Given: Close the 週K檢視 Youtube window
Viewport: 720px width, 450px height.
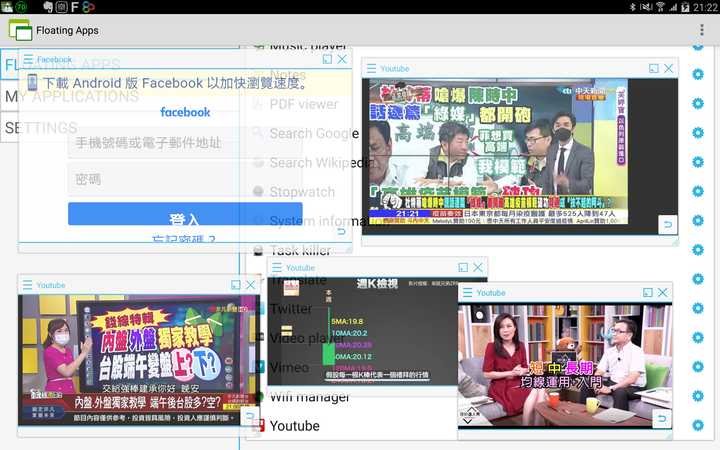Looking at the screenshot, I should coord(478,268).
